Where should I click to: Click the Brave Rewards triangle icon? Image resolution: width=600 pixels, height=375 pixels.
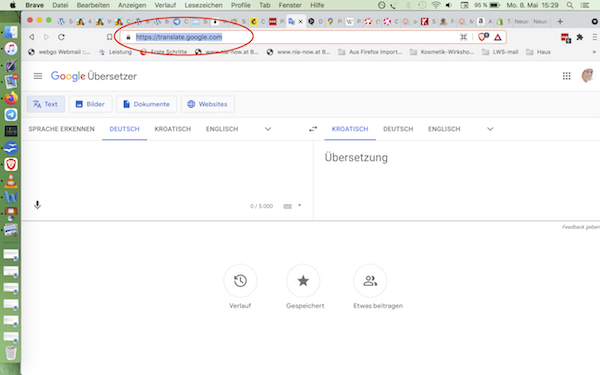(x=497, y=37)
